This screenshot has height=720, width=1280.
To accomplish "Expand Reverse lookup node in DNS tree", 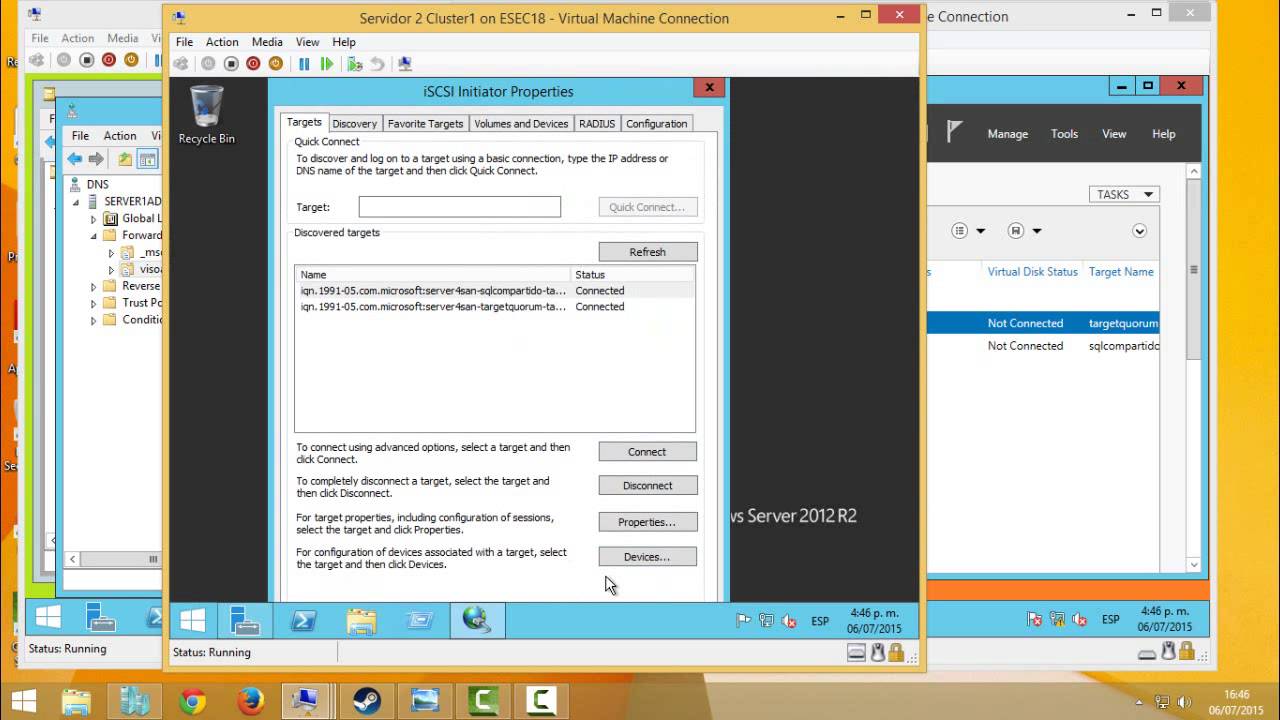I will tap(94, 286).
